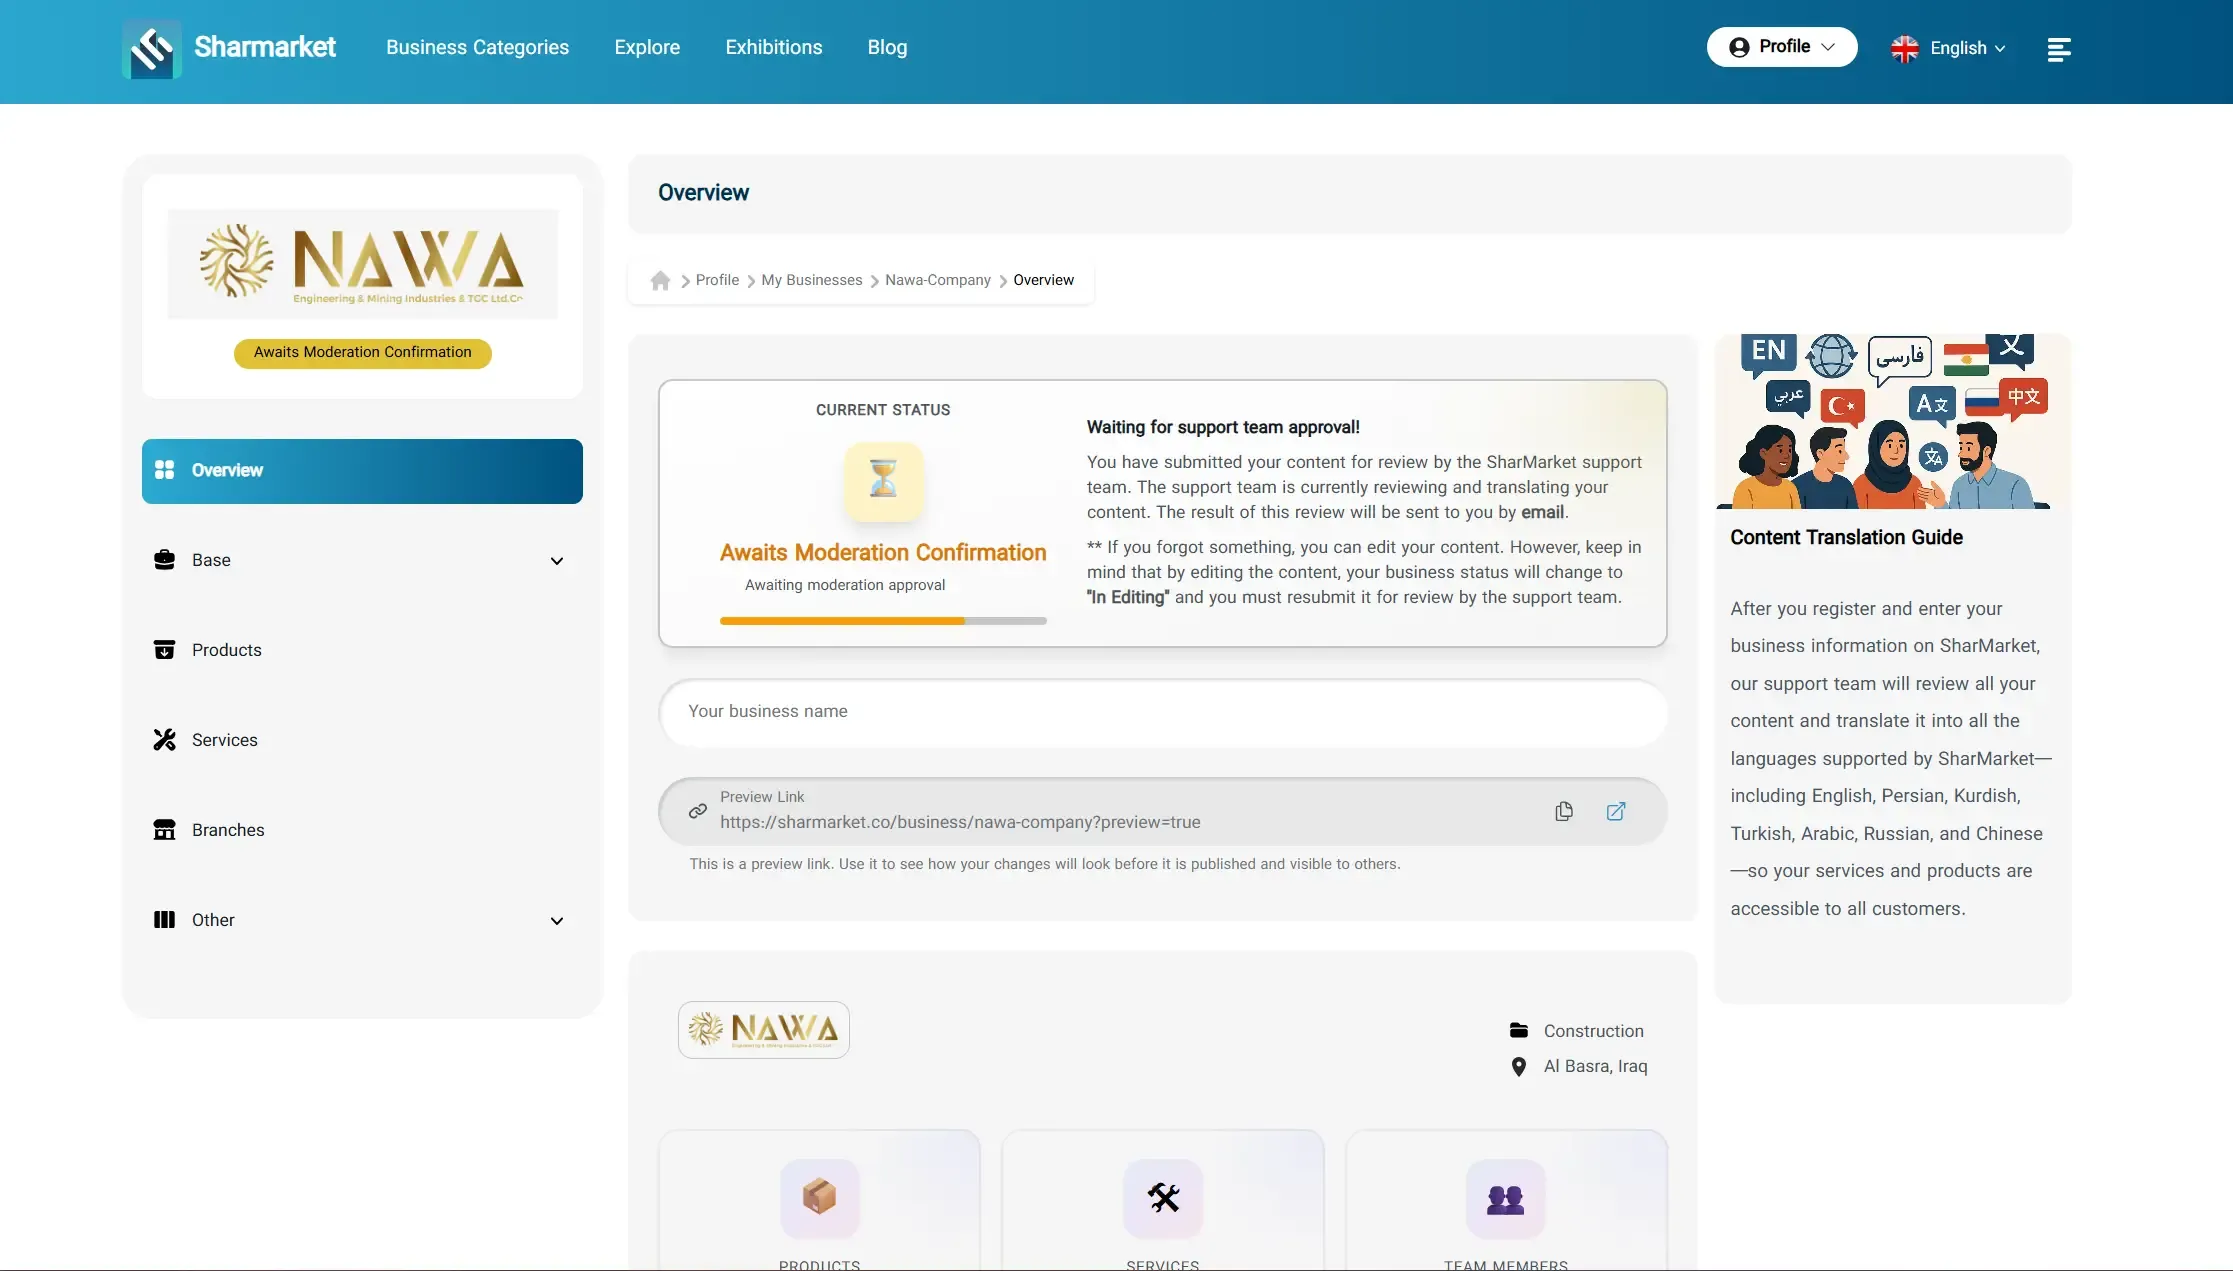Click the UK flag language icon
The width and height of the screenshot is (2233, 1271).
(x=1905, y=48)
